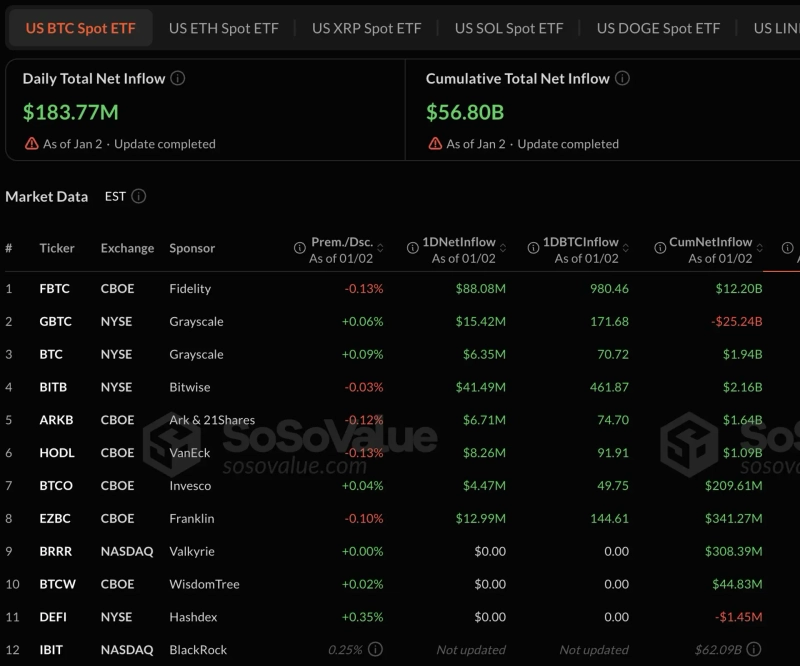This screenshot has width=800, height=666.
Task: Select the US SOL Spot ETF tab
Action: [x=509, y=28]
